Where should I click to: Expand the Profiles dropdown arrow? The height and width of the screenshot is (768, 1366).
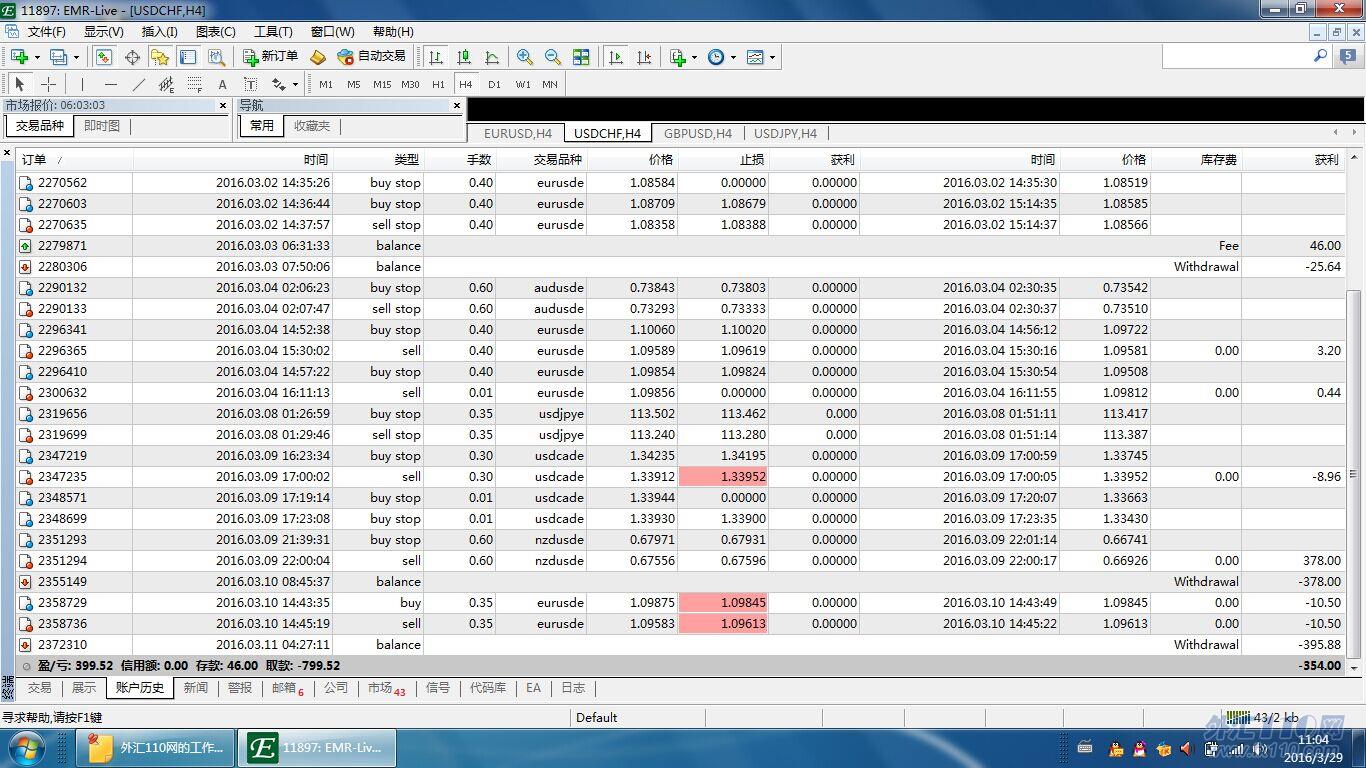[x=76, y=57]
